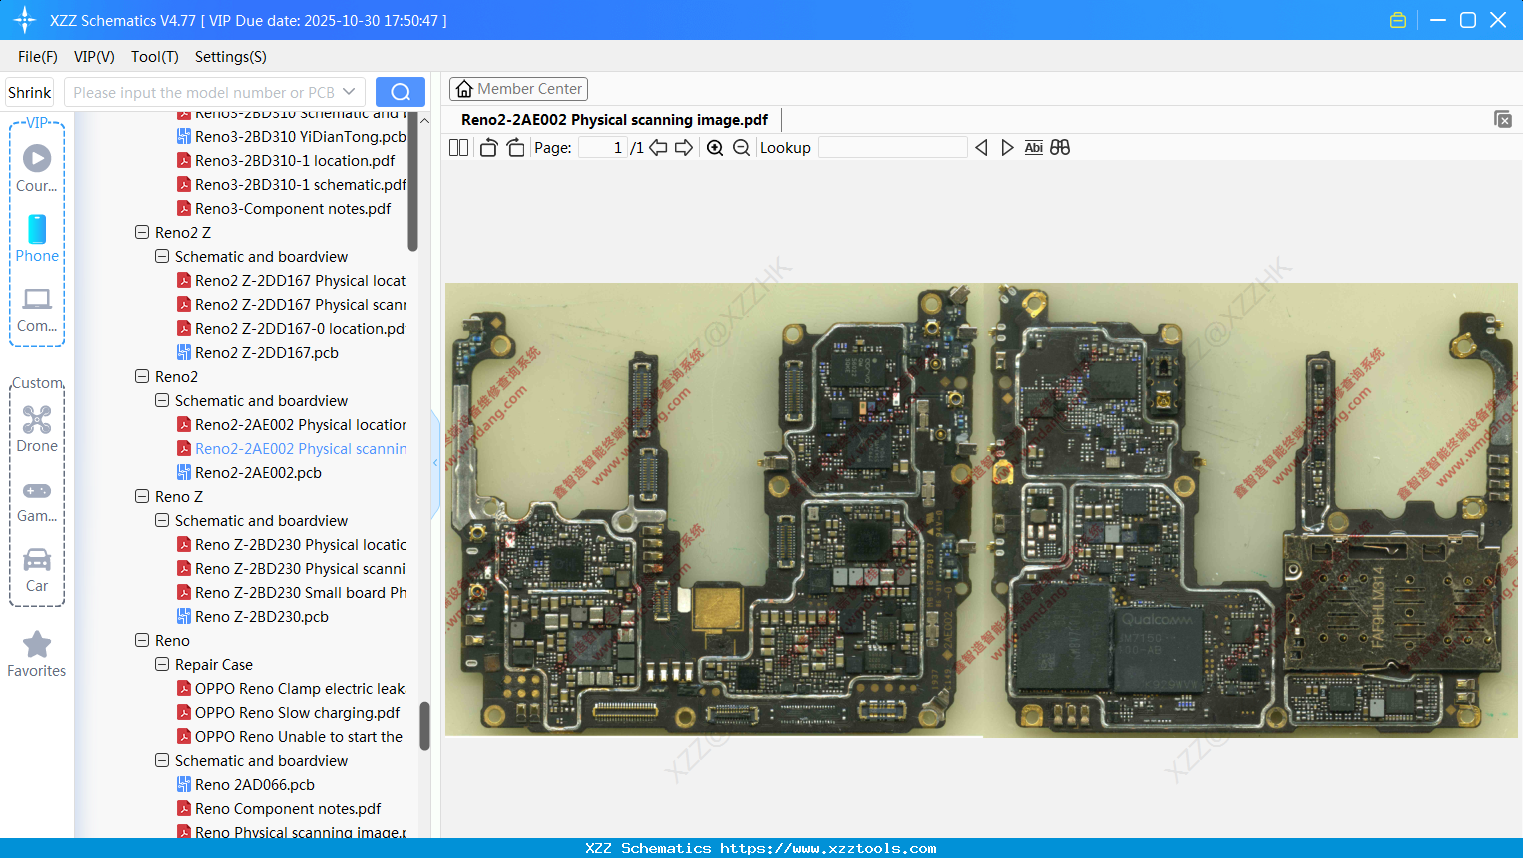
Task: Click the Shrink button
Action: point(29,92)
